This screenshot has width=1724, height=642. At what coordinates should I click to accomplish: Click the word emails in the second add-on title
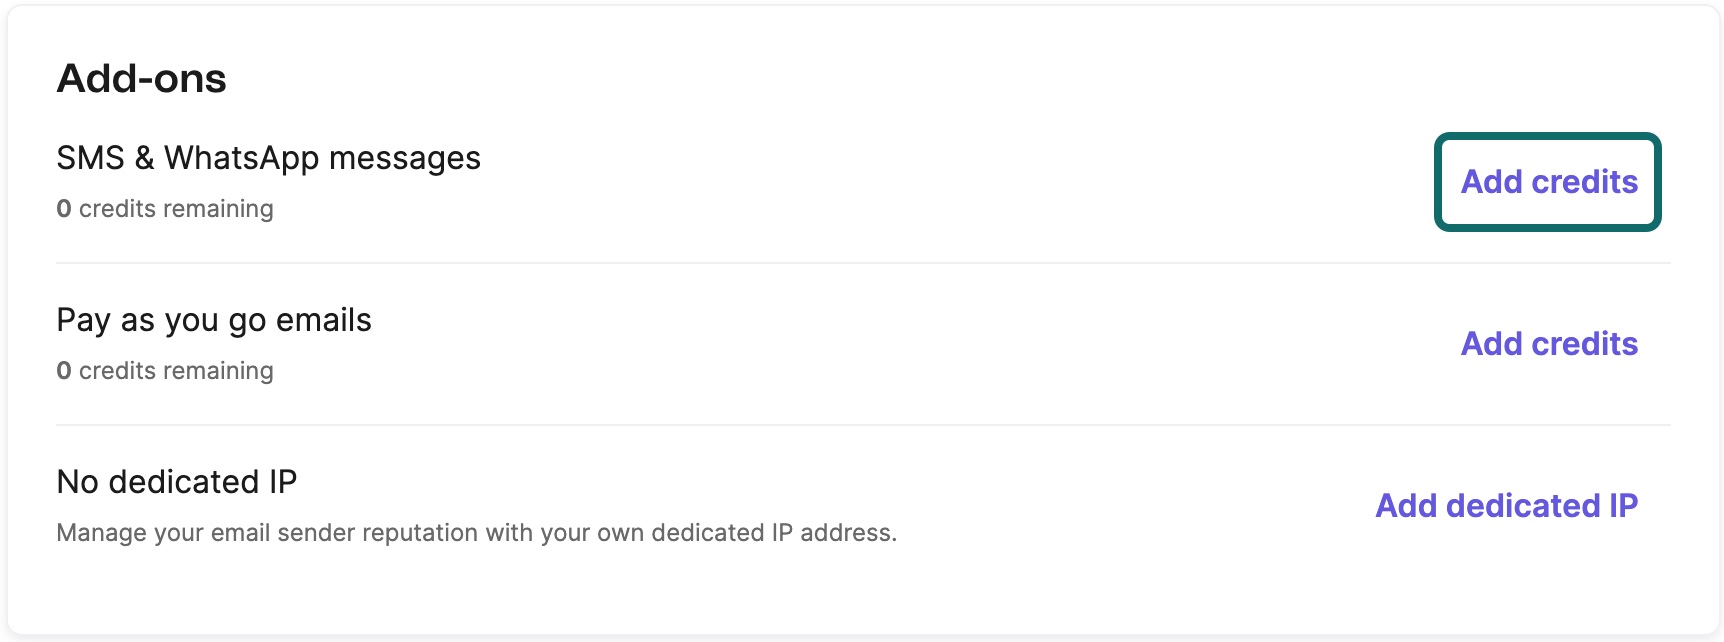[x=324, y=320]
